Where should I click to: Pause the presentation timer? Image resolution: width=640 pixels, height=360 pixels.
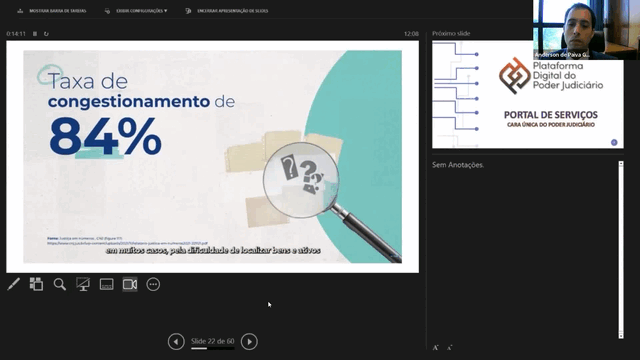tap(35, 34)
